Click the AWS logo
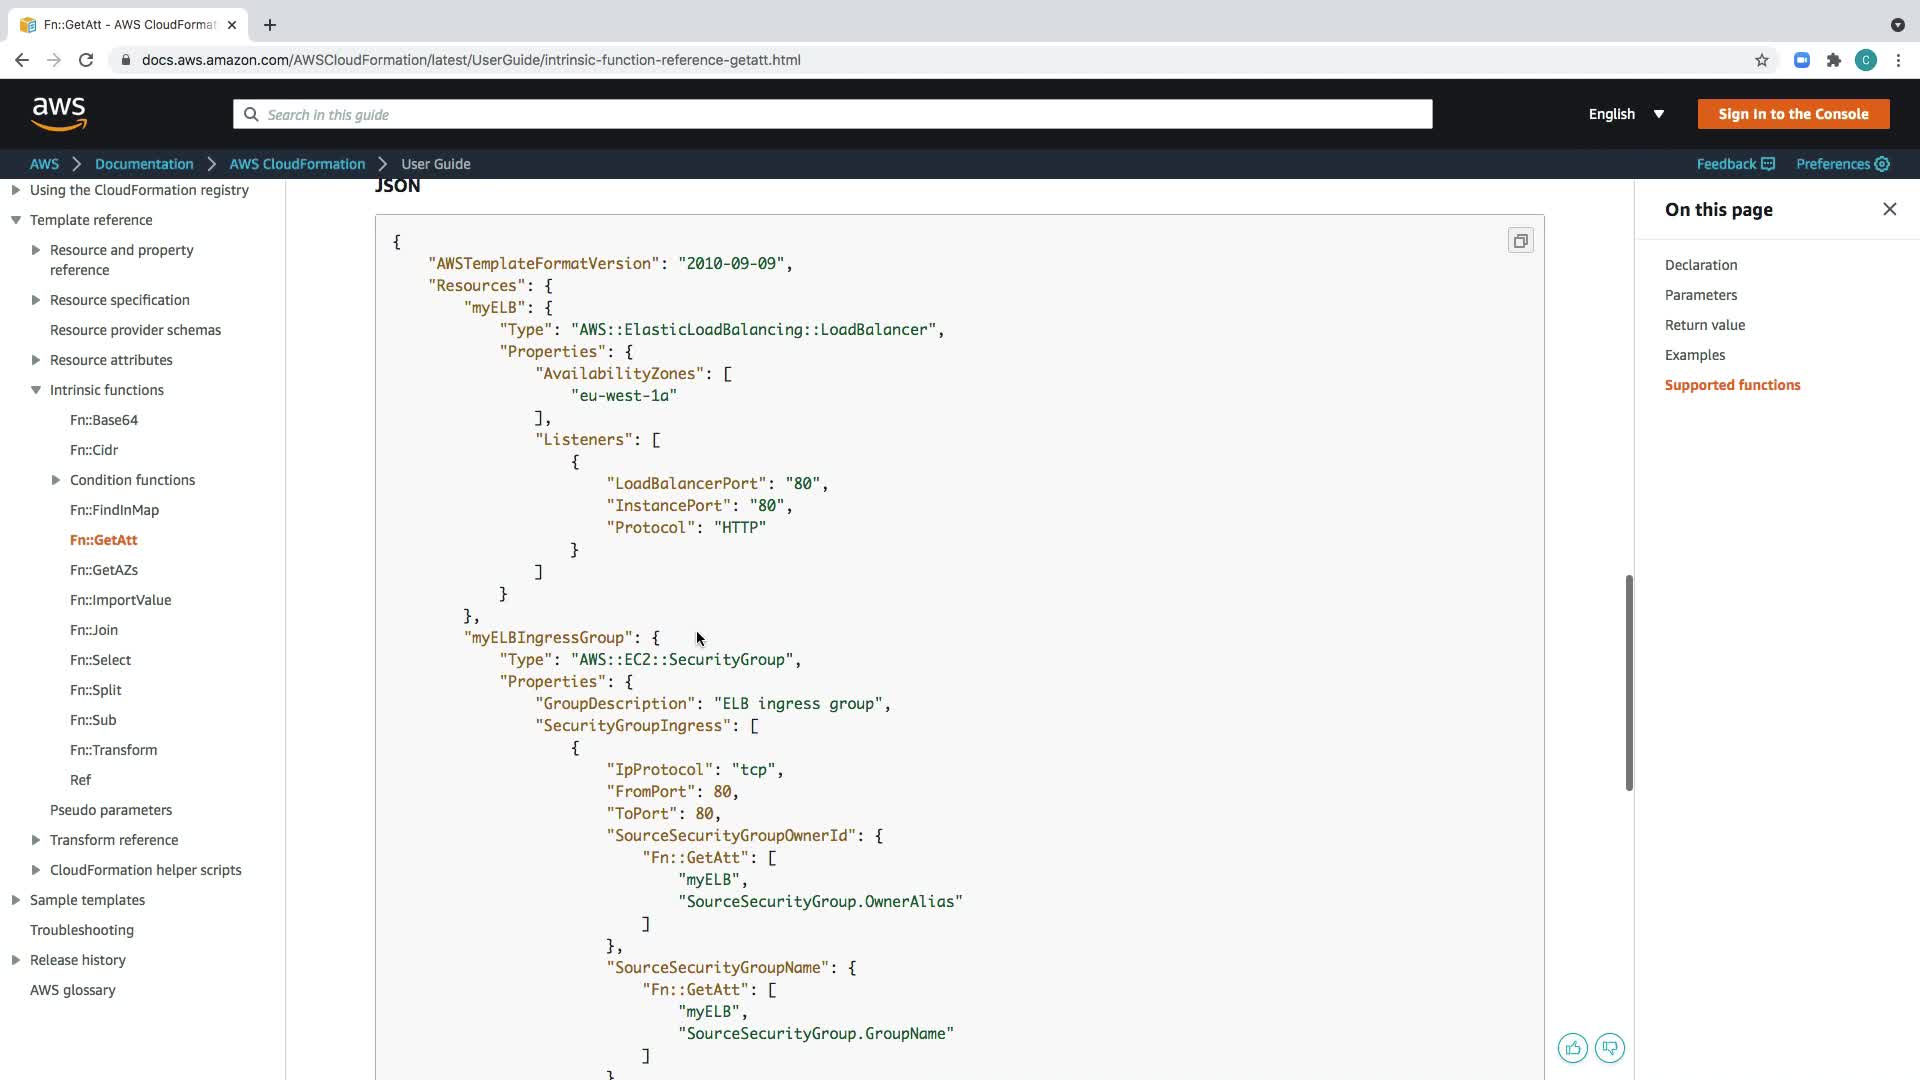1920x1080 pixels. [x=59, y=114]
